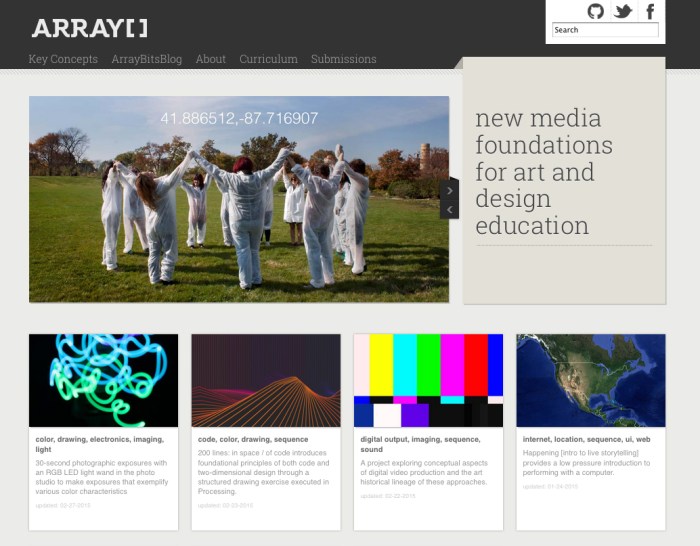
Task: Click the 'new media foundations' headline
Action: 544,171
